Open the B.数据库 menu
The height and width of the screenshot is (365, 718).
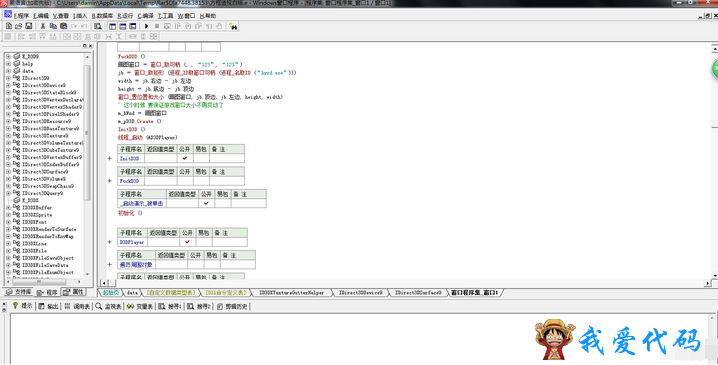102,16
